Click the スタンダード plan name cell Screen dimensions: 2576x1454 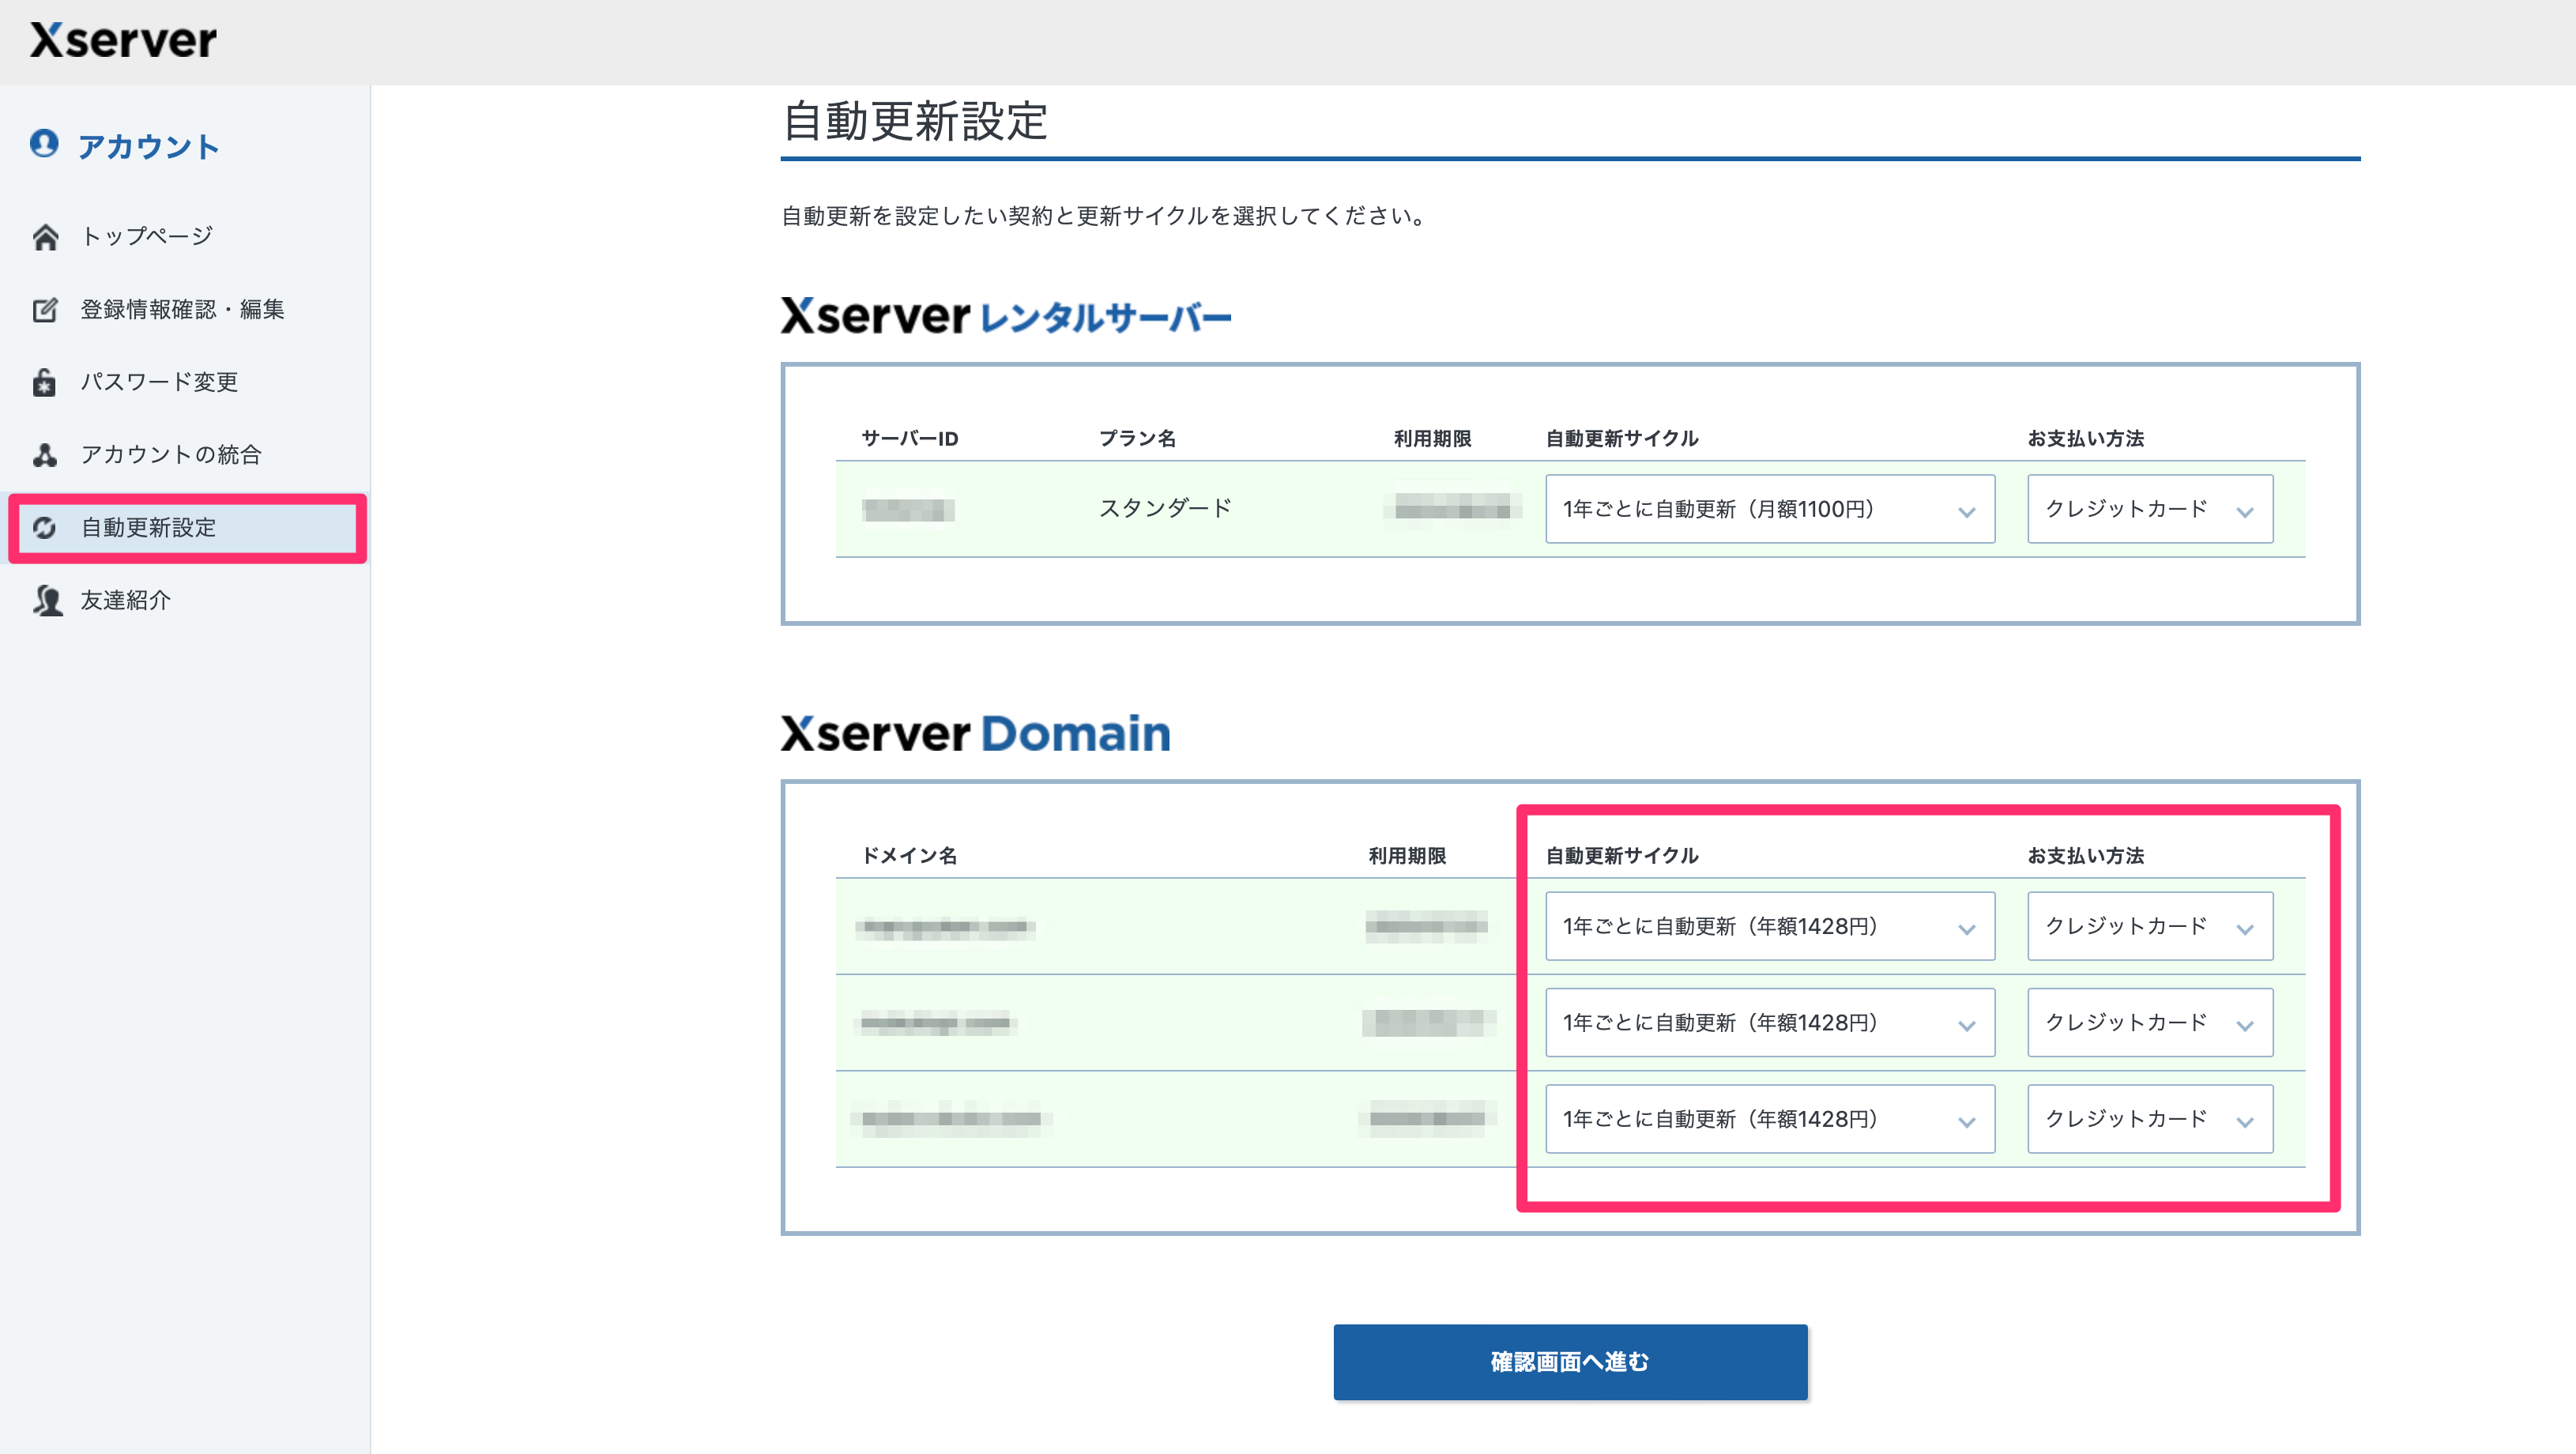[1165, 508]
